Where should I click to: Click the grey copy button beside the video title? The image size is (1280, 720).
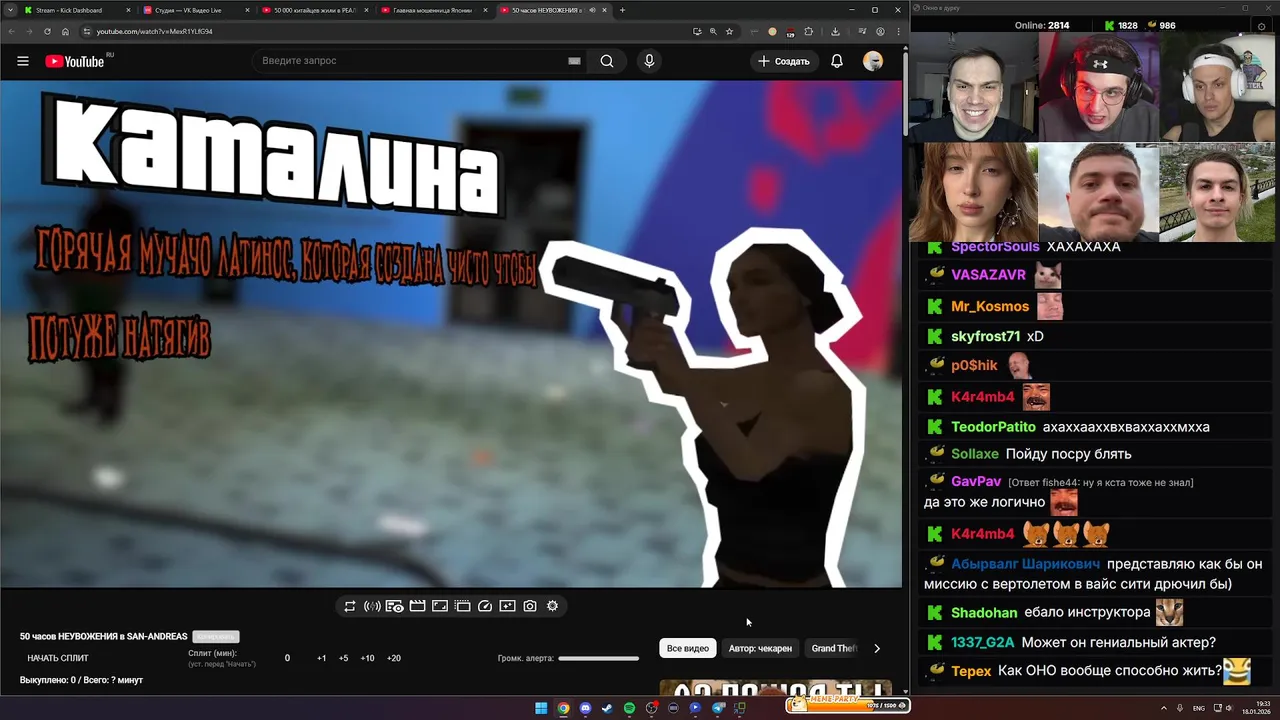(x=216, y=637)
